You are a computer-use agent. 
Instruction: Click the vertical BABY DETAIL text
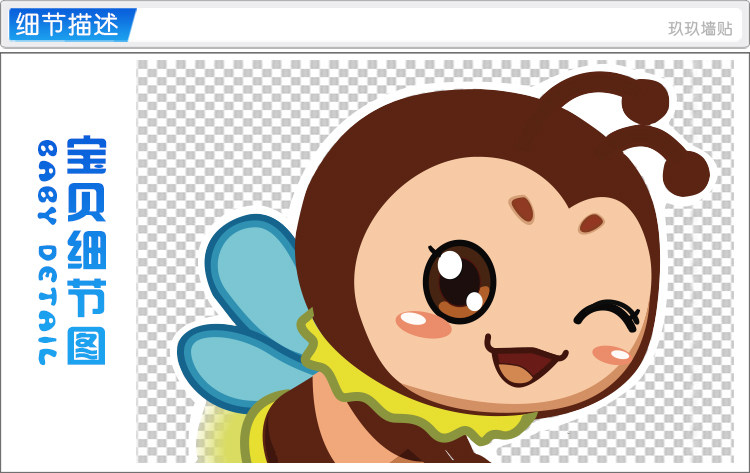48,253
